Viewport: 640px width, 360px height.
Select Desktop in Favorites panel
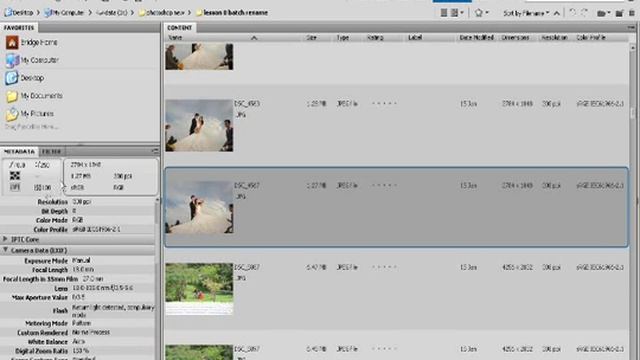[x=24, y=78]
